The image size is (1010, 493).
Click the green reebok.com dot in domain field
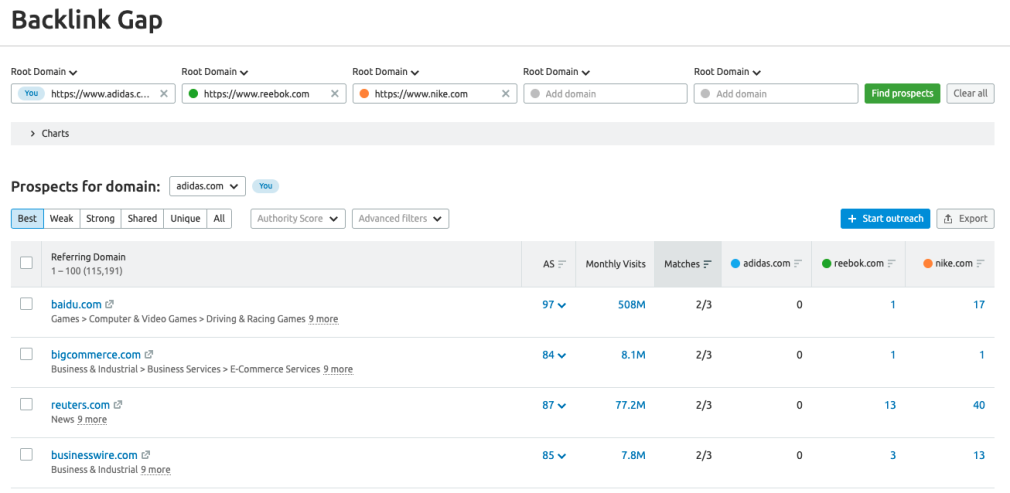[193, 93]
